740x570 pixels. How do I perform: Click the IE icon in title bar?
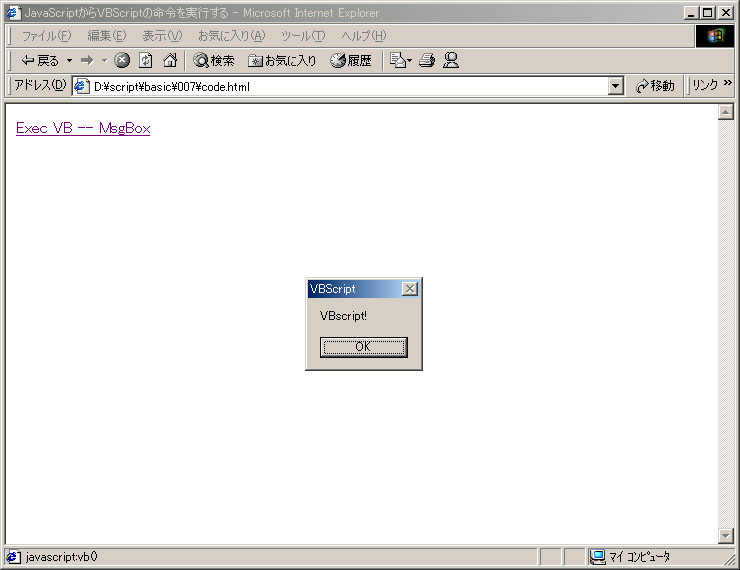[x=13, y=13]
